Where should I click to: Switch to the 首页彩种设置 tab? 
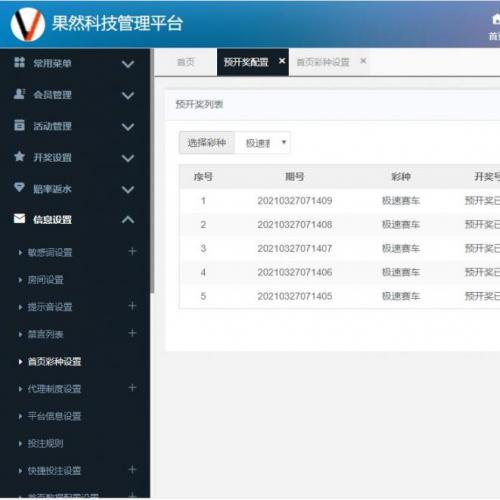(323, 62)
